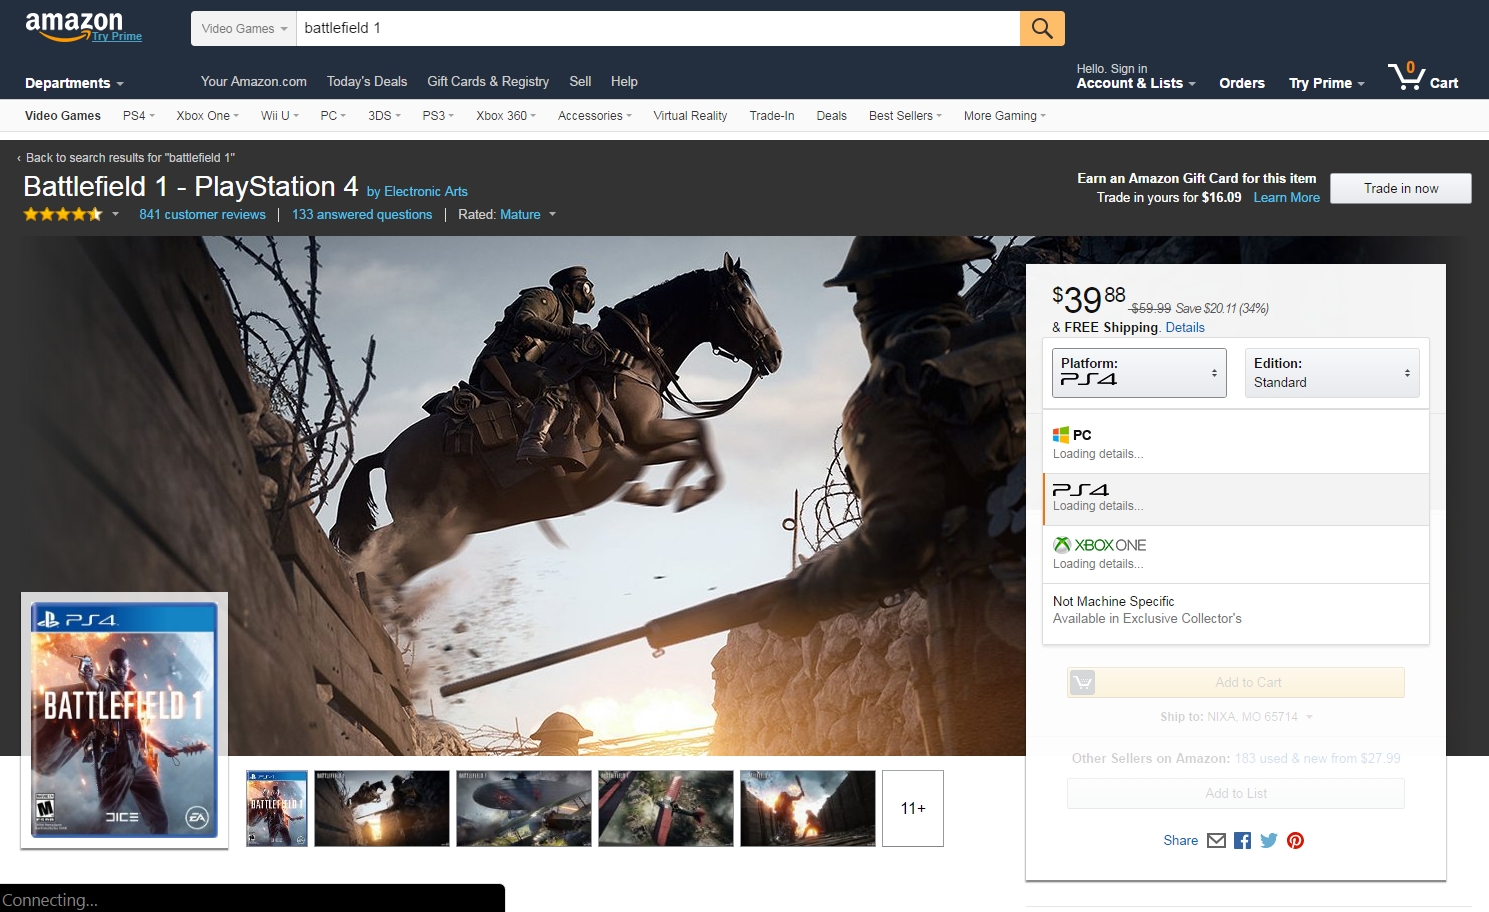
Task: Open the Orders page
Action: pos(1242,83)
